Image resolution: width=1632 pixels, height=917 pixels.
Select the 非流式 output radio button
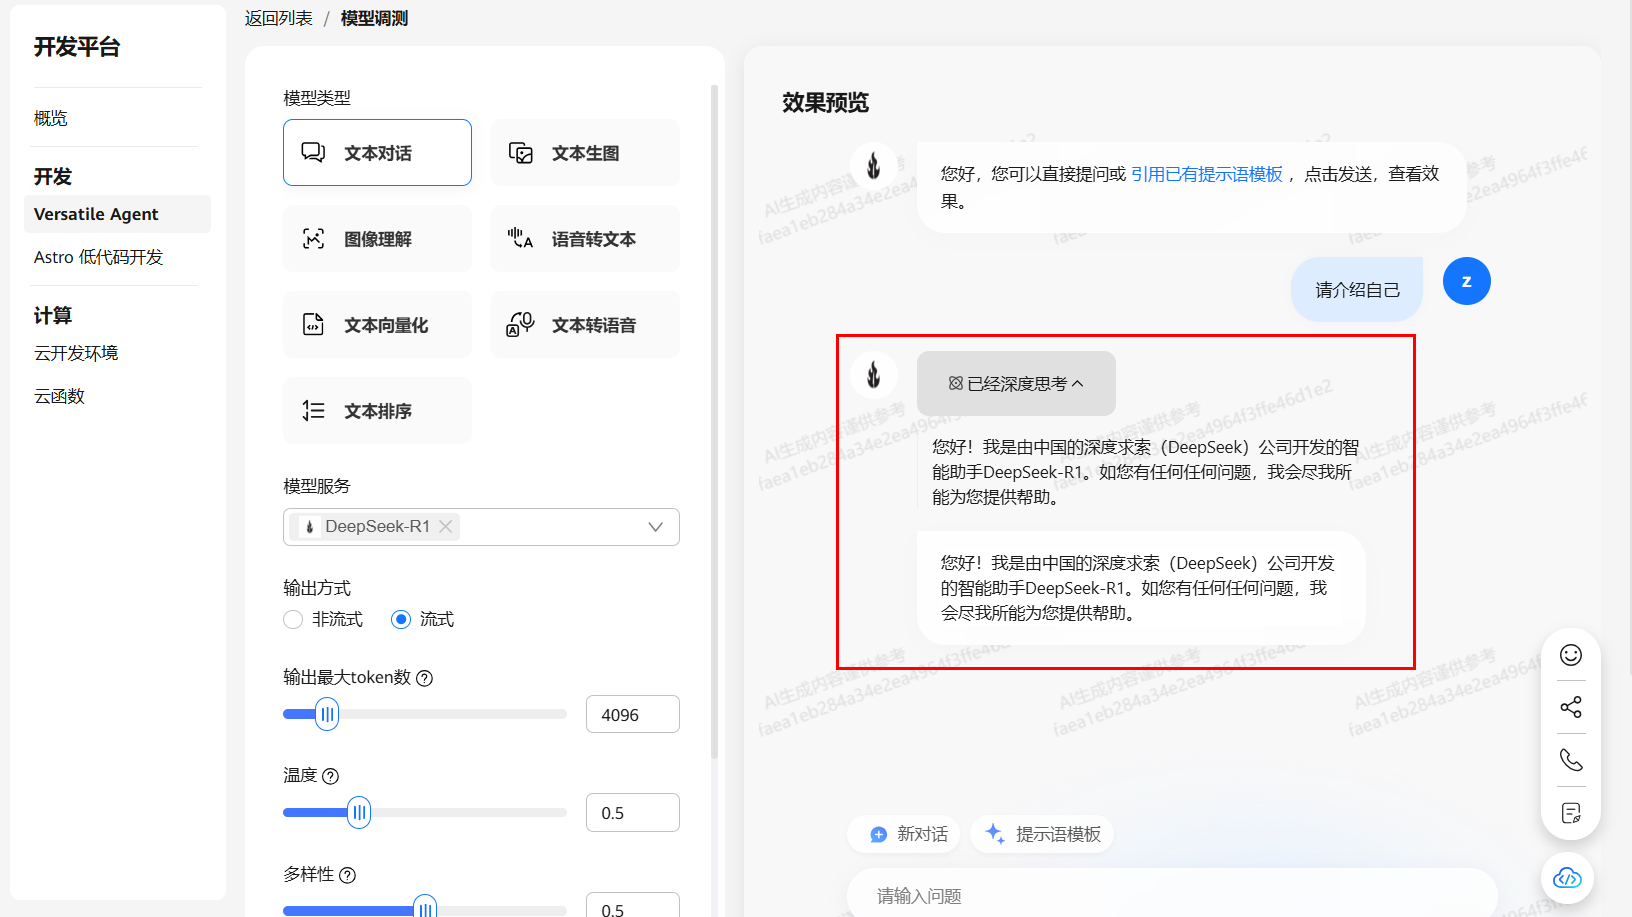tap(293, 619)
